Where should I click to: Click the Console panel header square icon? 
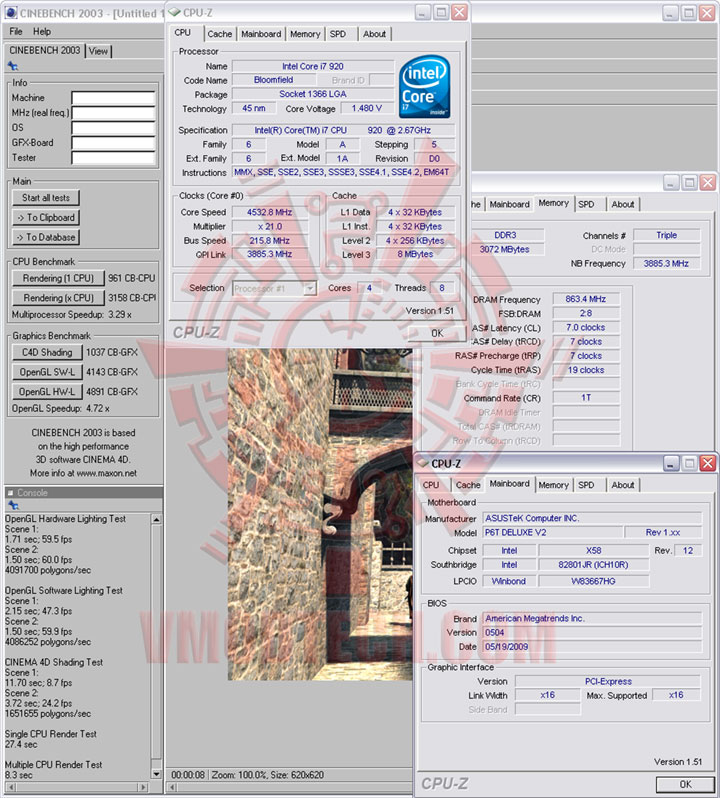point(10,493)
